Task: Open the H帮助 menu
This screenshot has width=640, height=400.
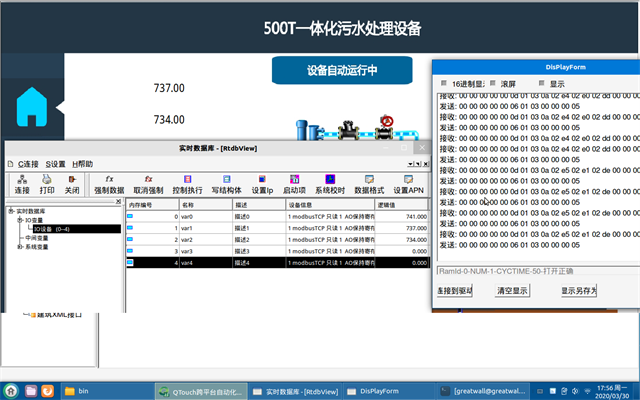Action: point(82,164)
